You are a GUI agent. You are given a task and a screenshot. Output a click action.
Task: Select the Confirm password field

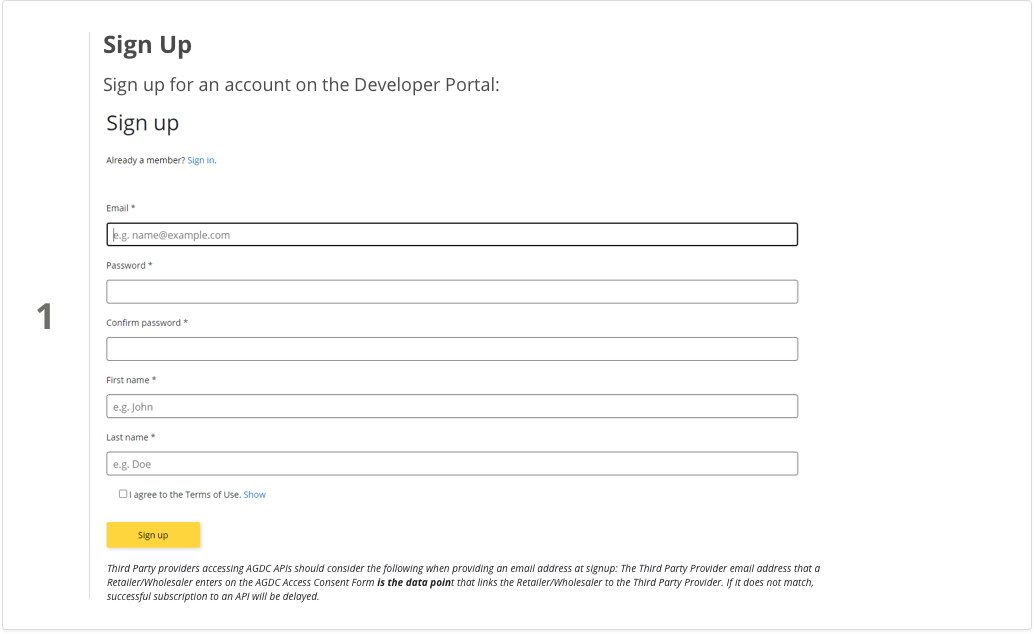pos(452,349)
